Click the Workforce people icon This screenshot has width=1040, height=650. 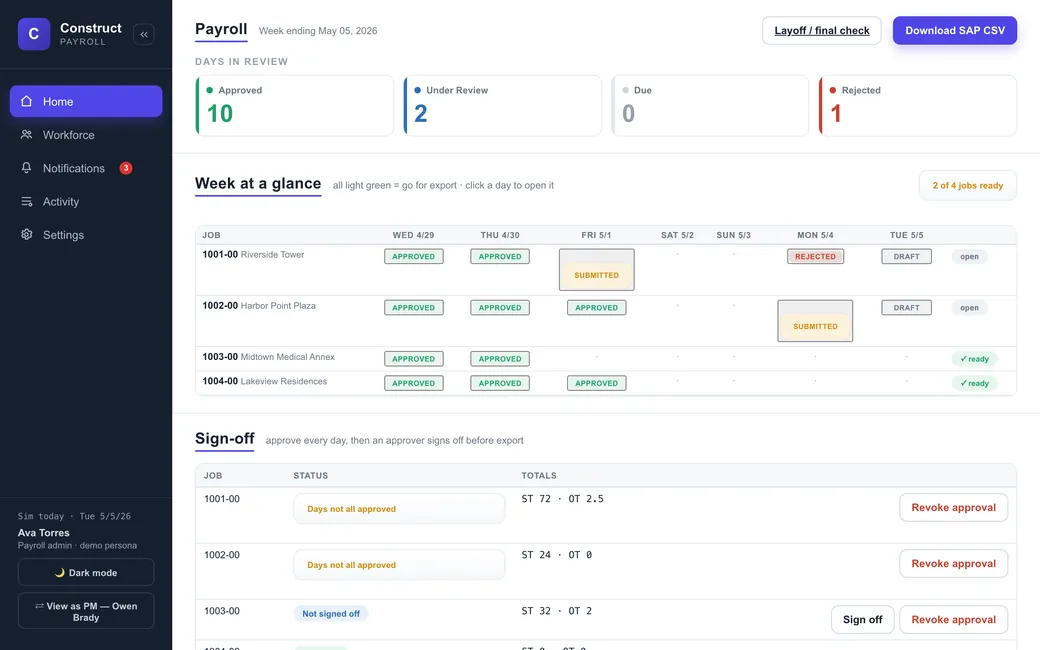(x=27, y=135)
